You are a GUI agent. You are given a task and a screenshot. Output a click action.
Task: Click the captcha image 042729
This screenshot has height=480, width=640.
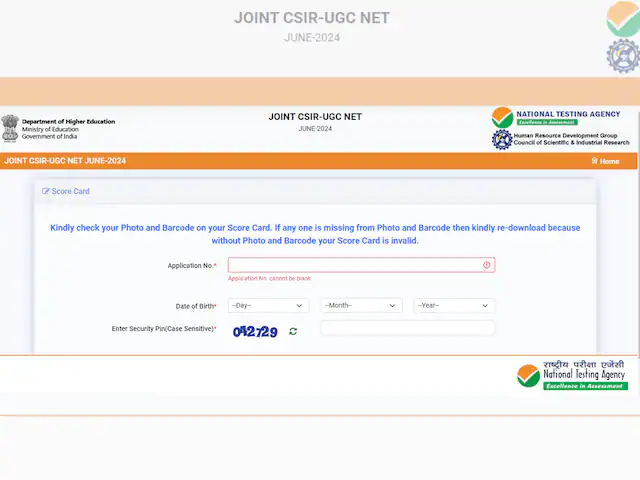click(x=255, y=331)
